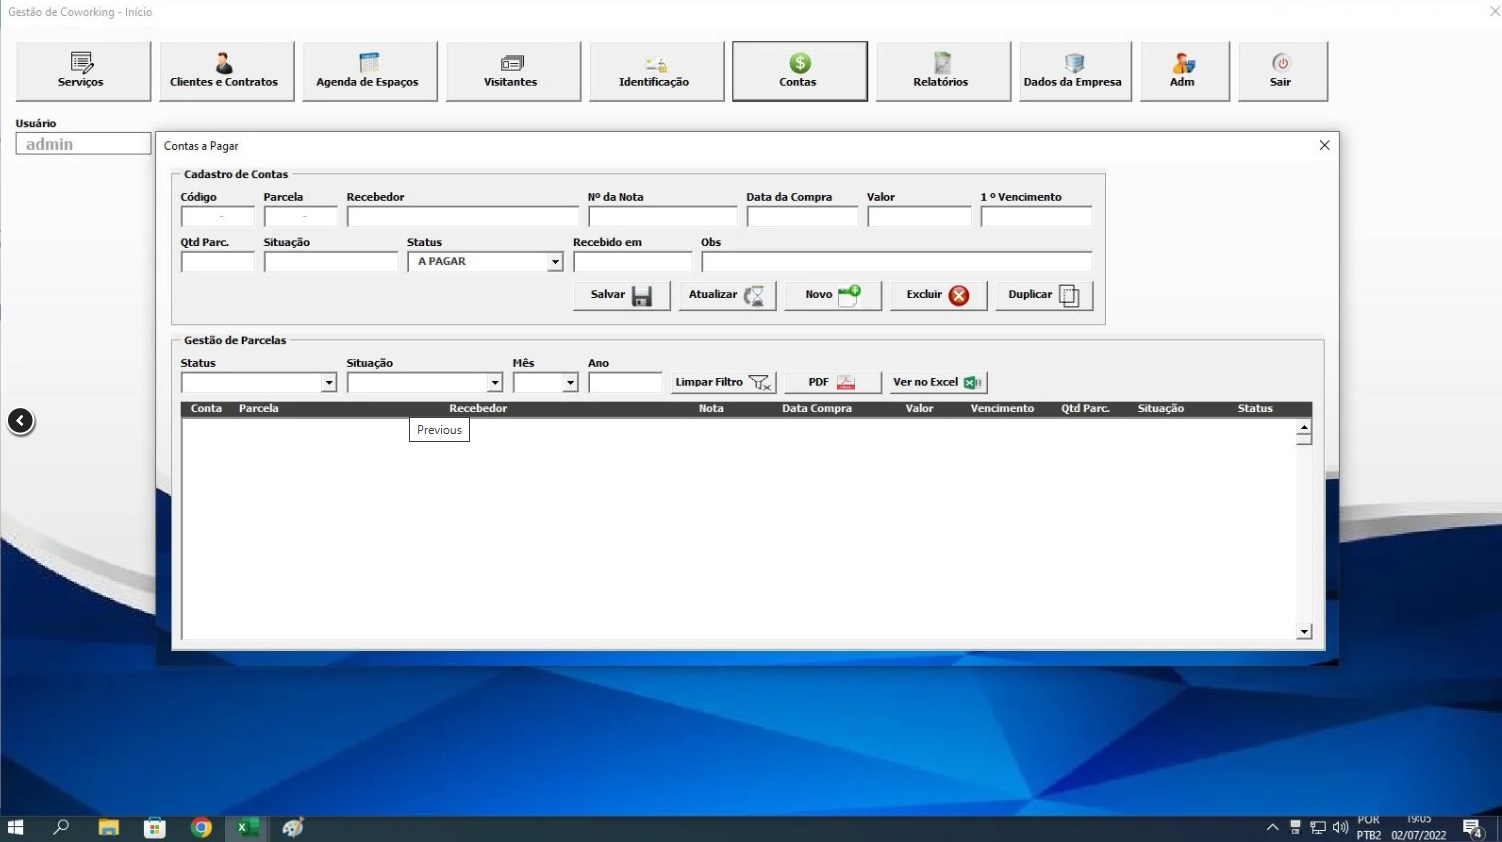Image resolution: width=1502 pixels, height=842 pixels.
Task: Click the Nº da Nota field
Action: (x=663, y=216)
